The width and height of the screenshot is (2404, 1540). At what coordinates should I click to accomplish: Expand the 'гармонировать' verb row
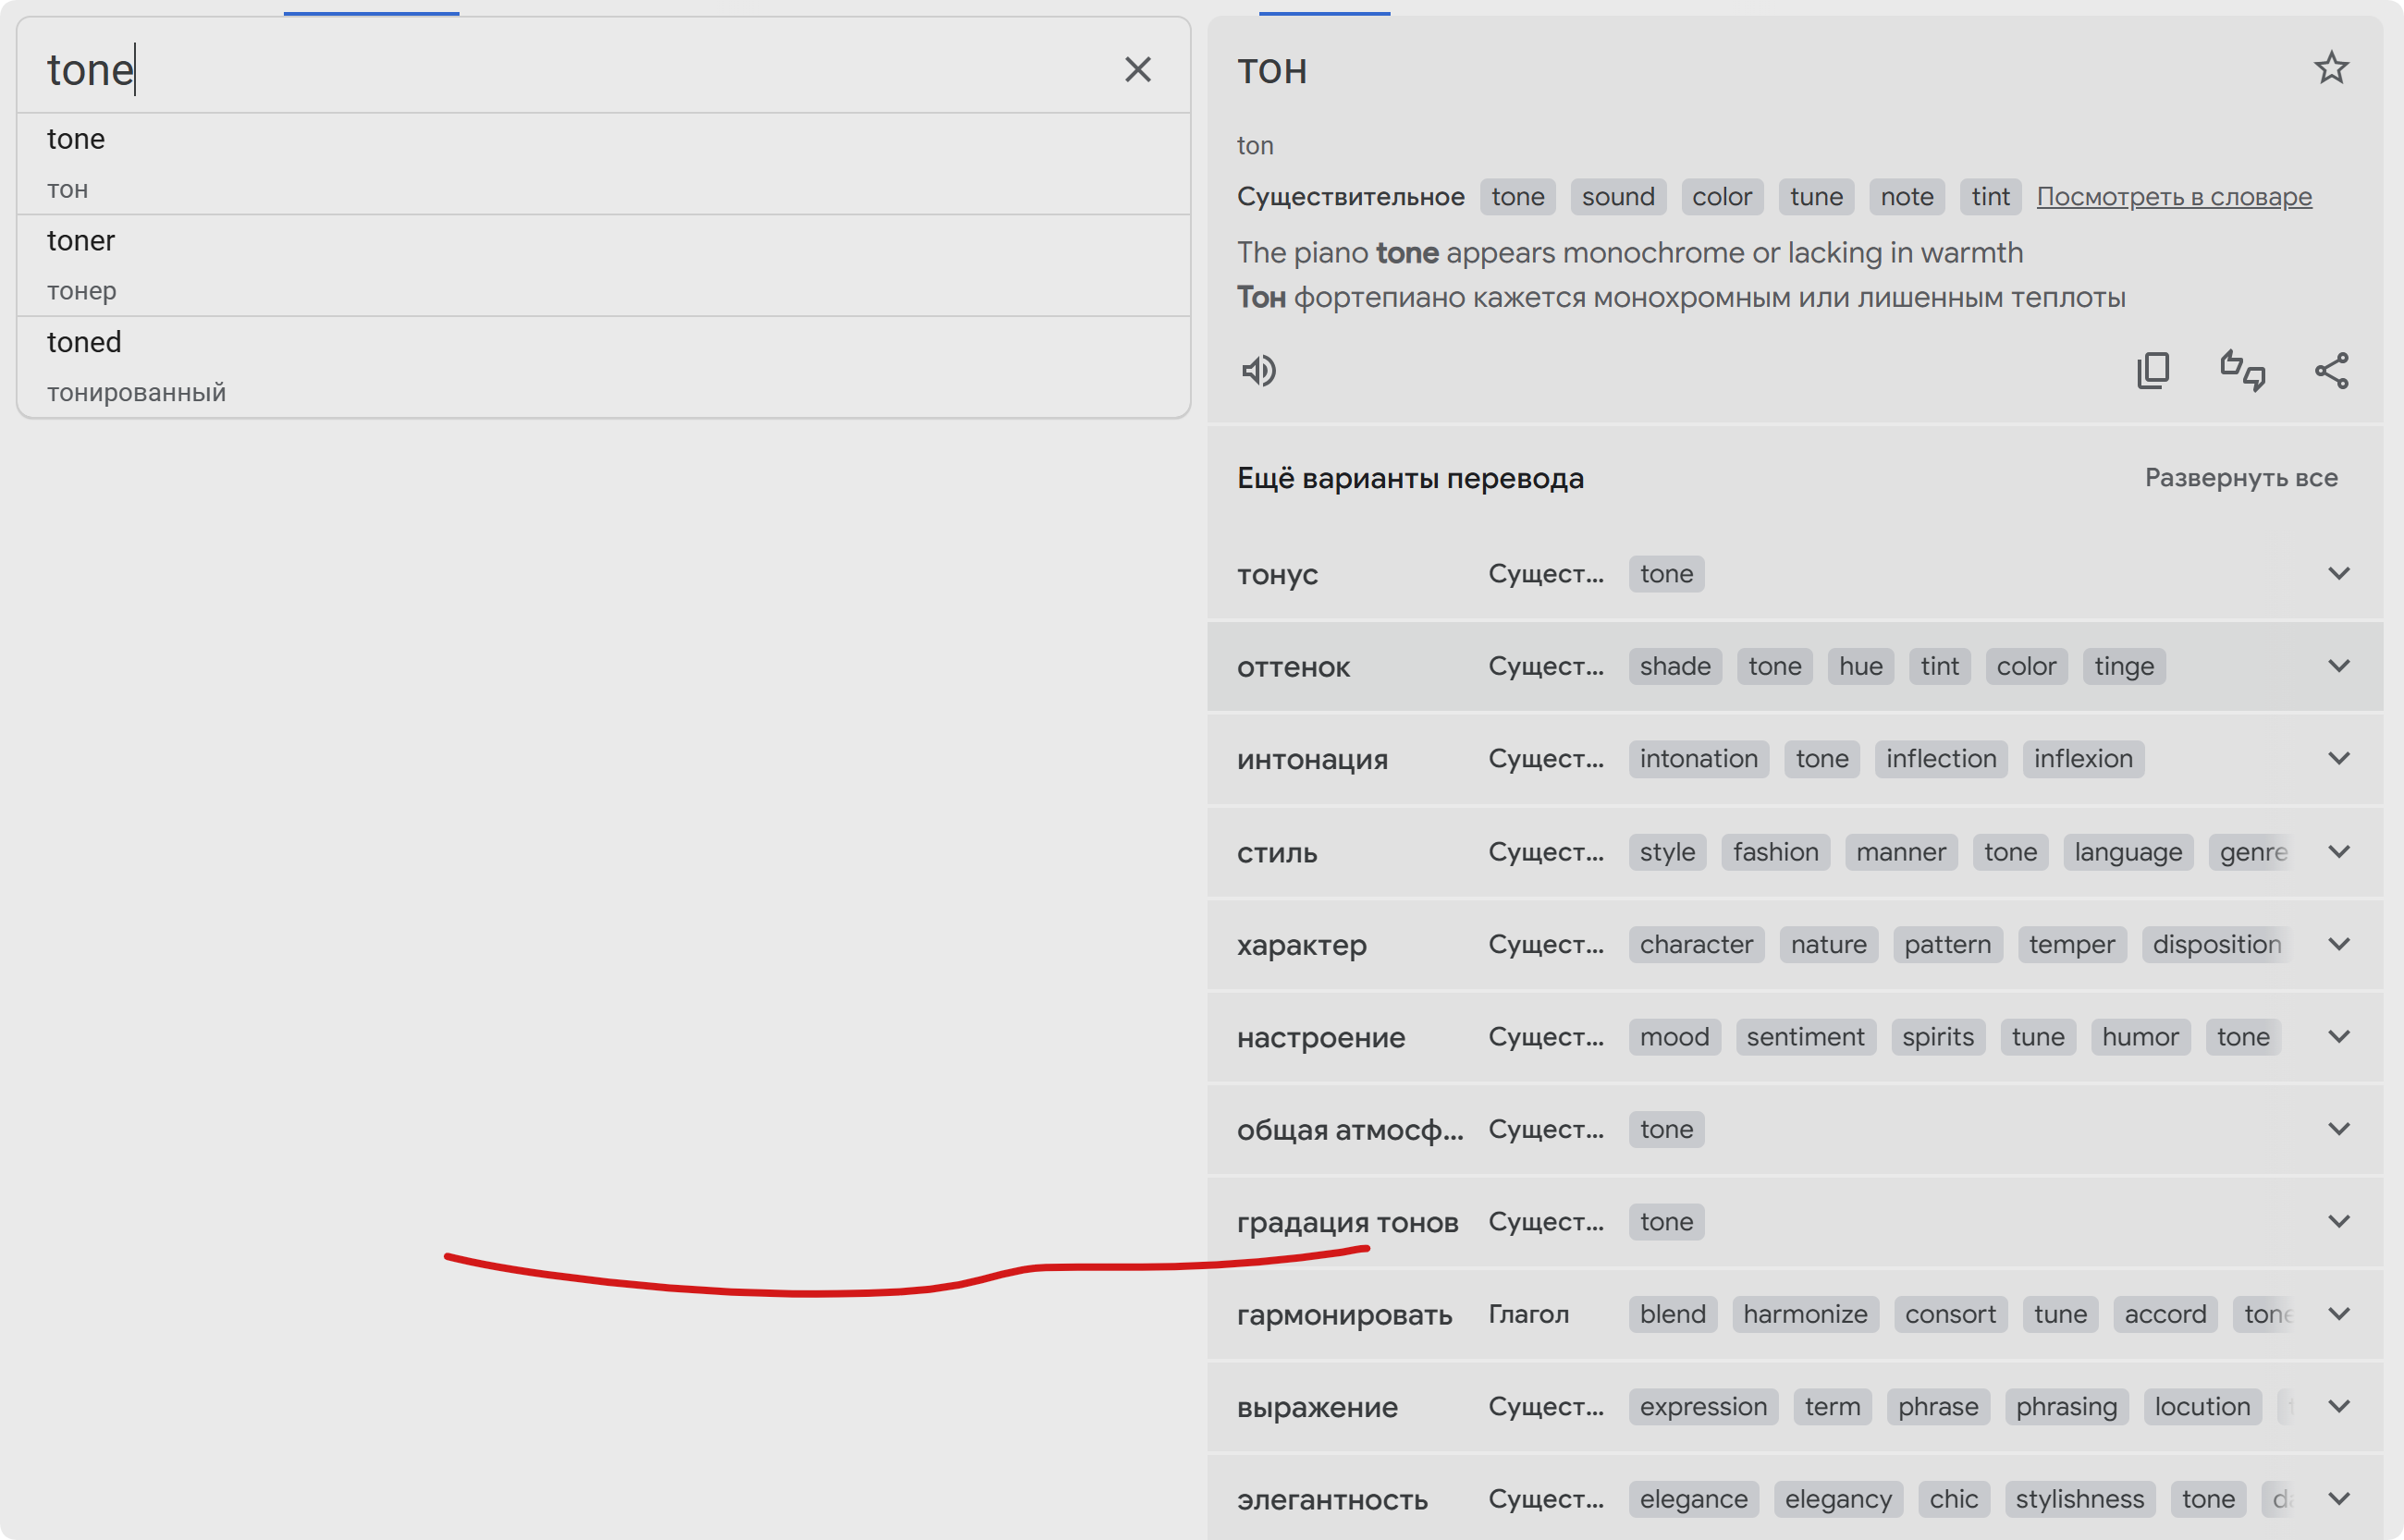click(x=2338, y=1314)
